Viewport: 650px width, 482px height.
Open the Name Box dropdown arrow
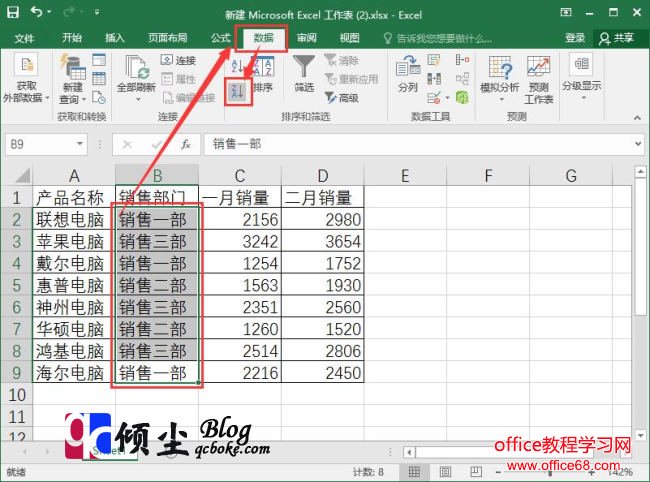pos(80,144)
